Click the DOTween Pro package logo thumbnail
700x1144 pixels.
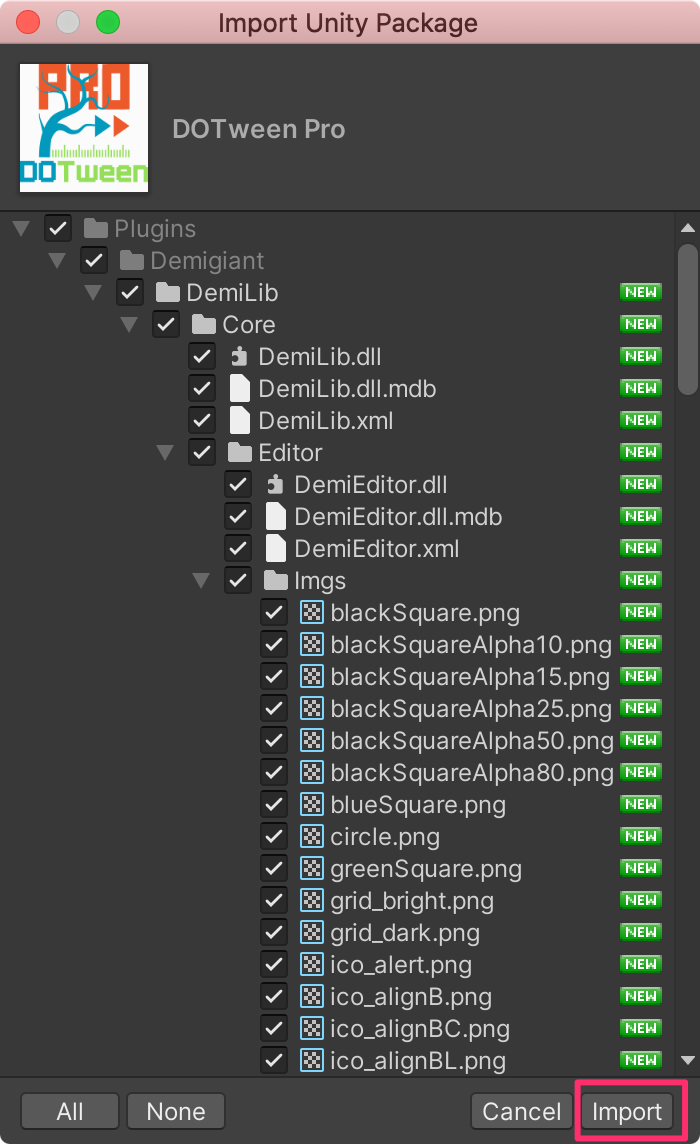coord(84,128)
